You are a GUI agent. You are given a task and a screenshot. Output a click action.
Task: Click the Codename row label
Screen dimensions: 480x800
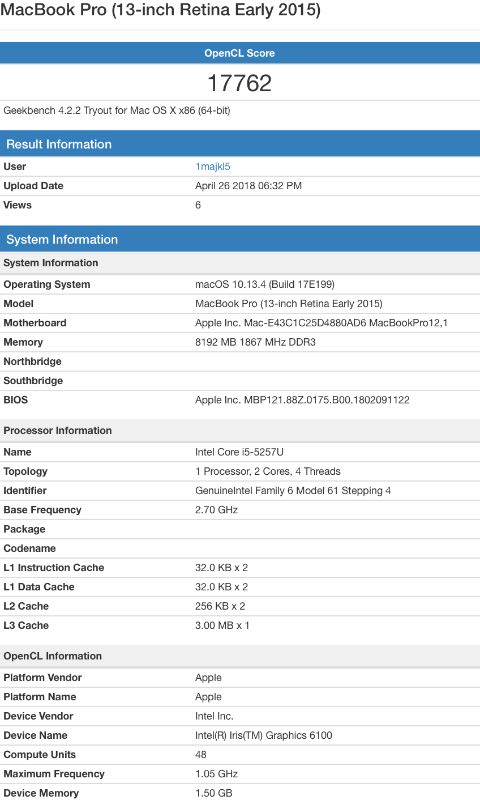[x=30, y=548]
